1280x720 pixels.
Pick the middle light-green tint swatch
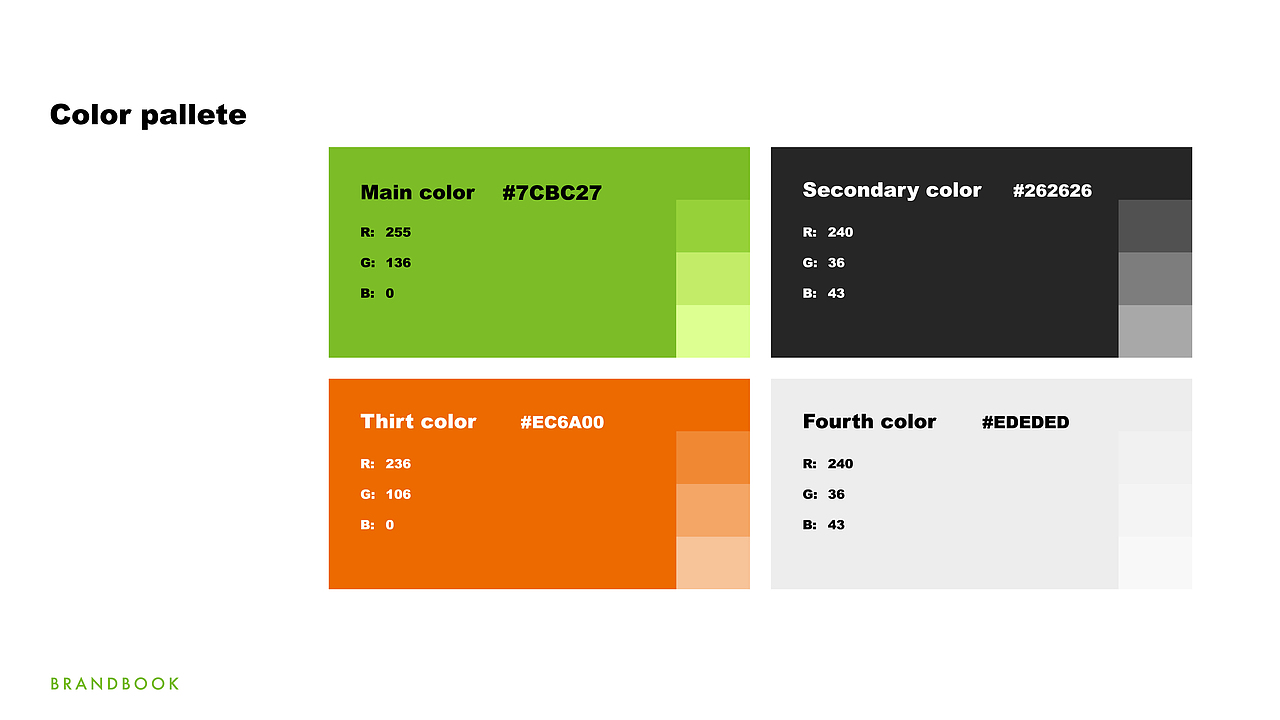[712, 278]
